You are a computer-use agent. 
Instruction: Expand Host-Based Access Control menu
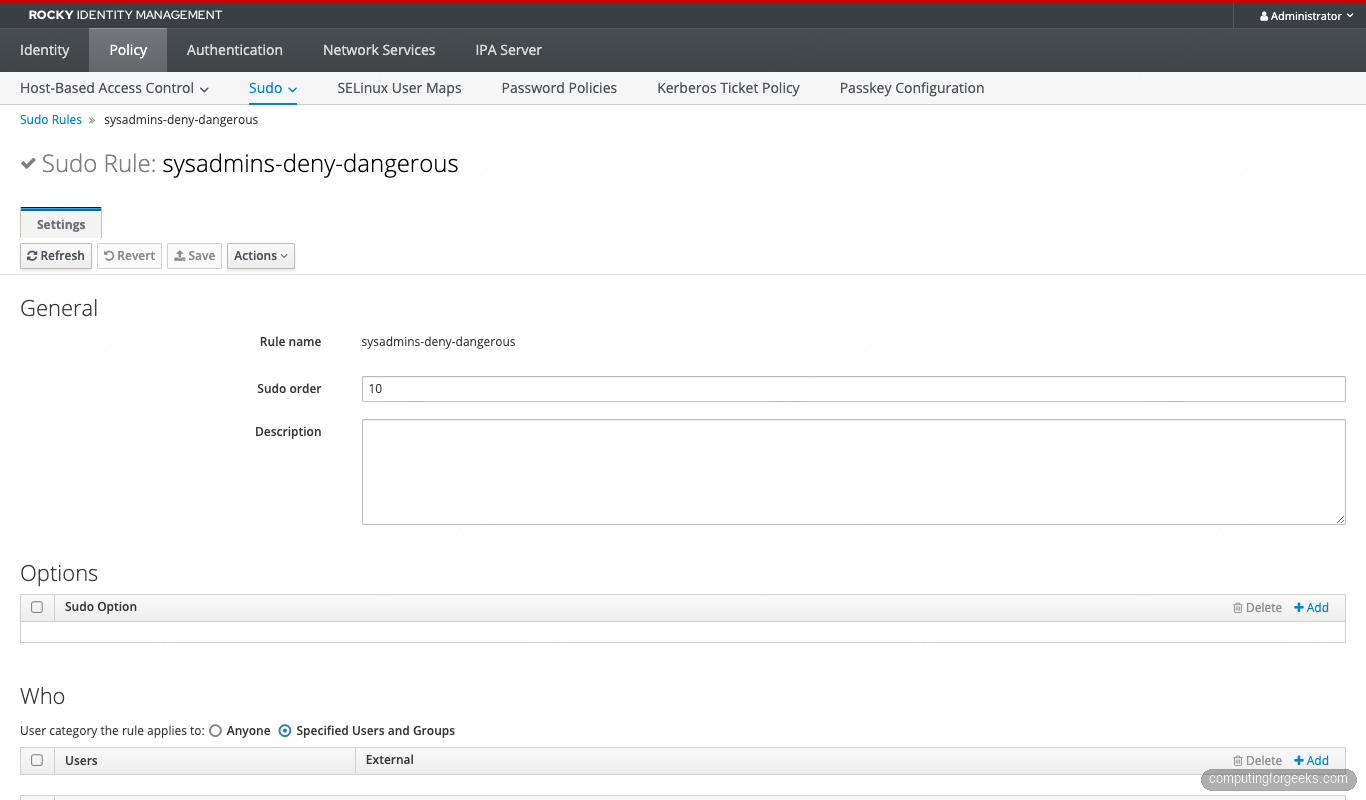115,88
